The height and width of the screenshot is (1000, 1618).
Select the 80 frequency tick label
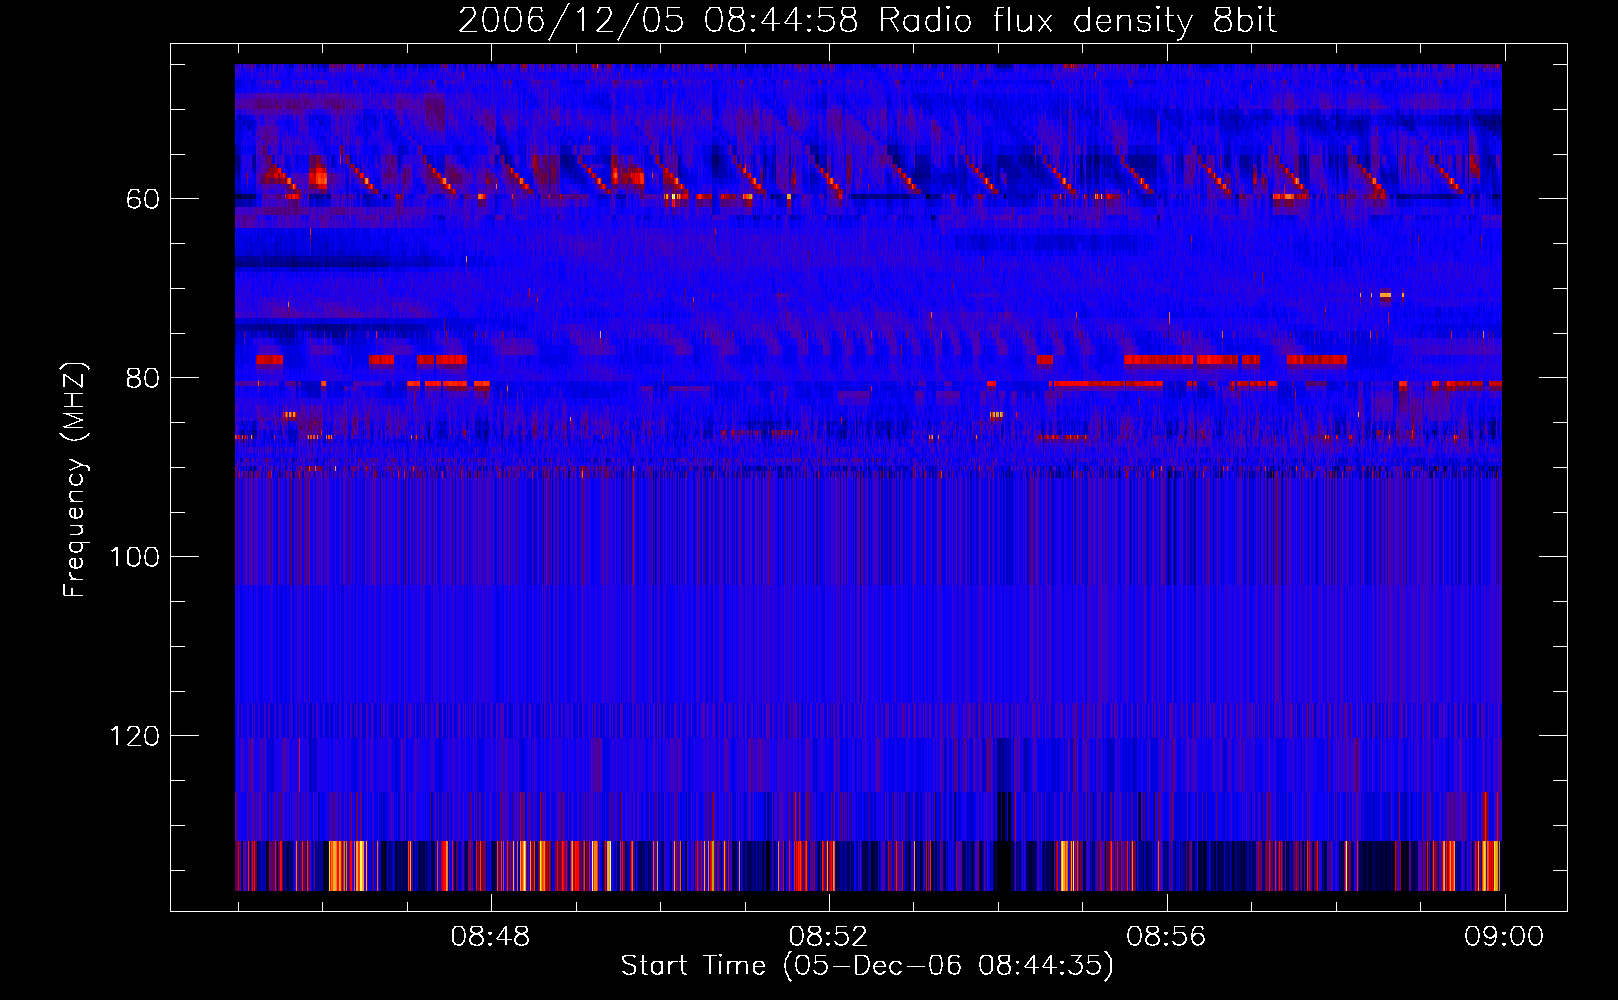pos(143,378)
